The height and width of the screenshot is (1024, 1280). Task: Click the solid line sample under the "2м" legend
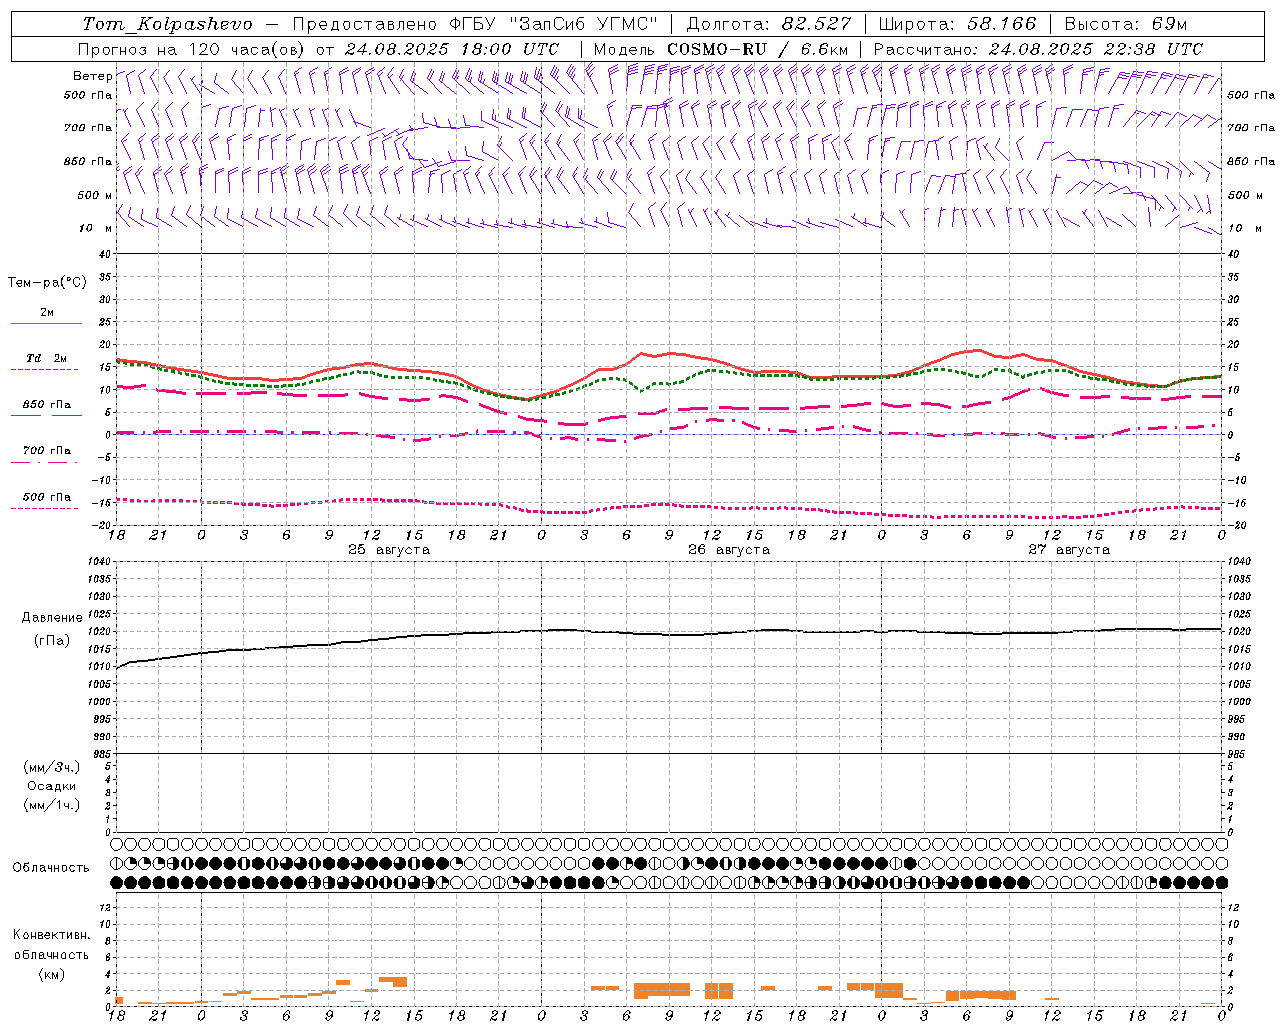click(x=46, y=324)
